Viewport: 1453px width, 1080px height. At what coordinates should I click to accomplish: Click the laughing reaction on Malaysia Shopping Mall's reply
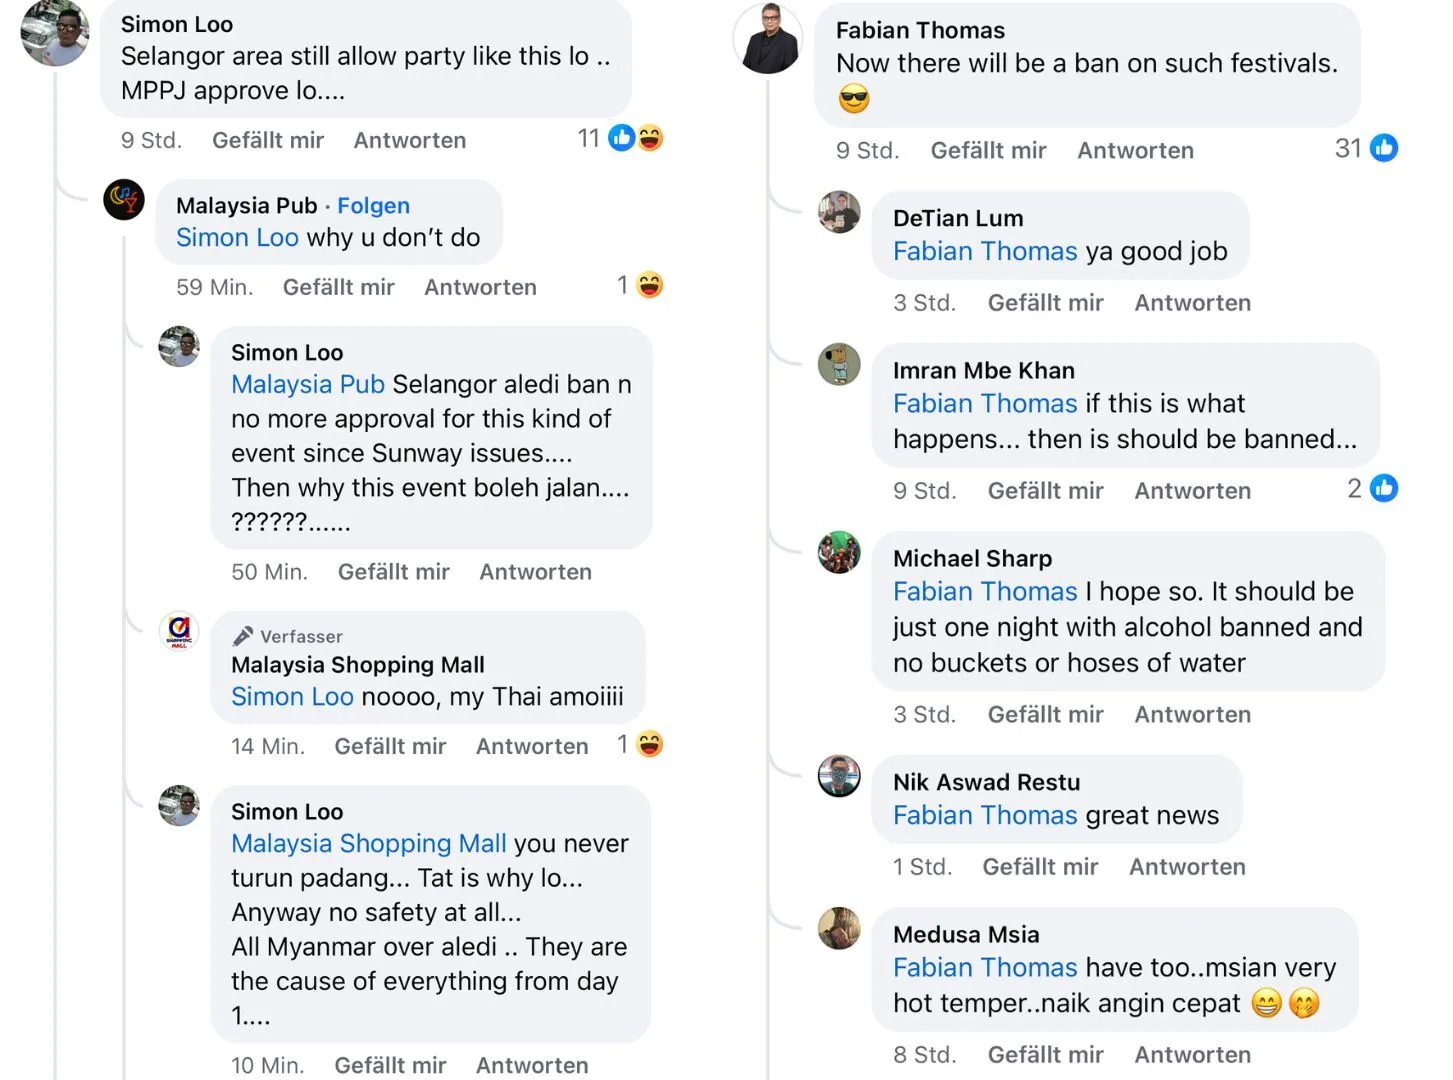650,745
